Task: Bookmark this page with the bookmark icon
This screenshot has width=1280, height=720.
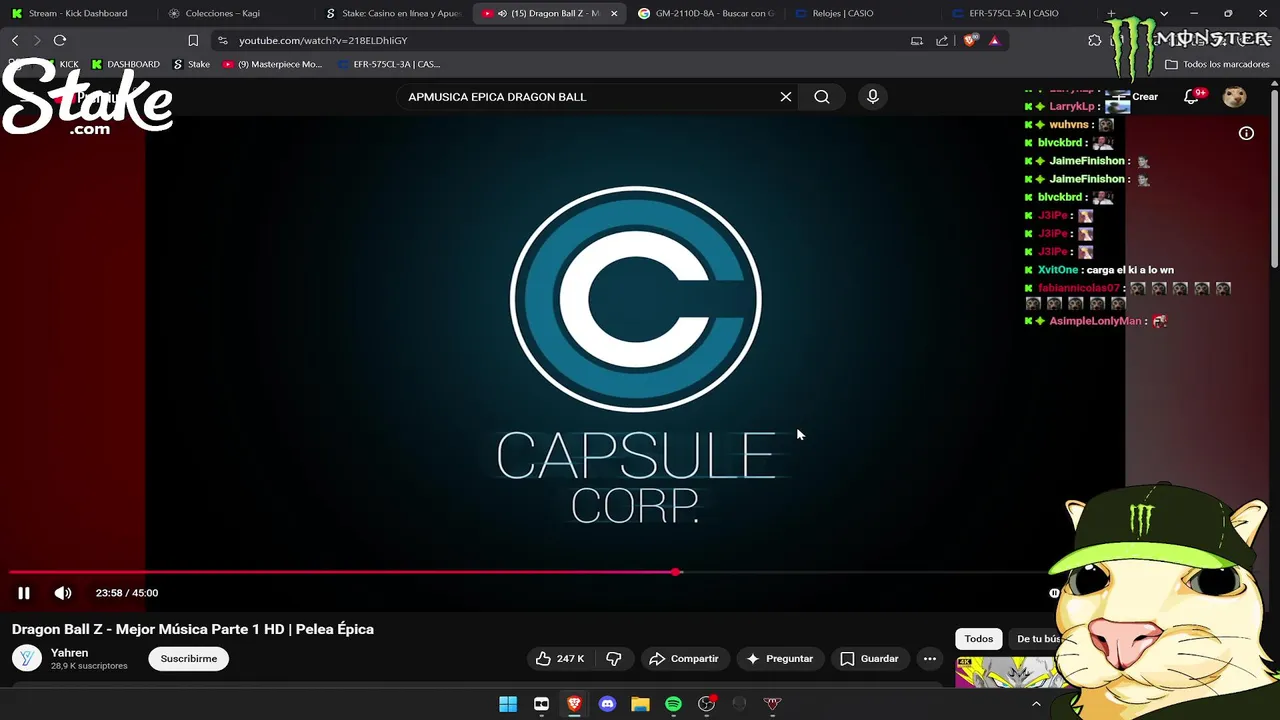Action: (x=193, y=40)
